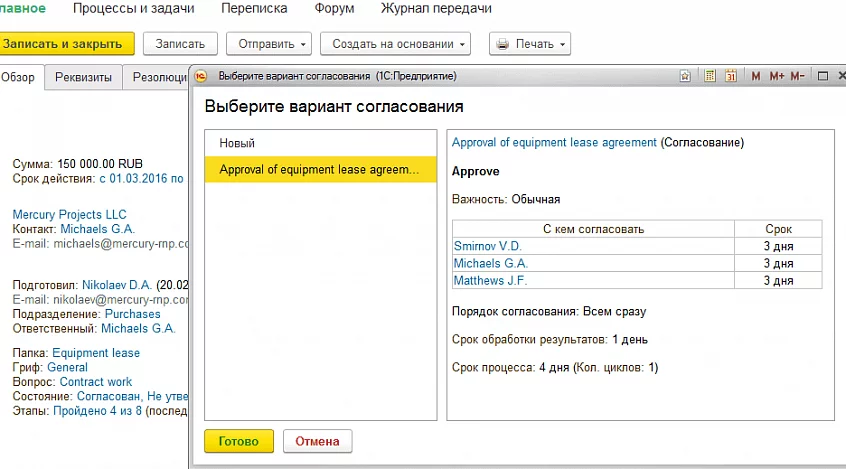Confirm with the Готово button

click(x=238, y=441)
